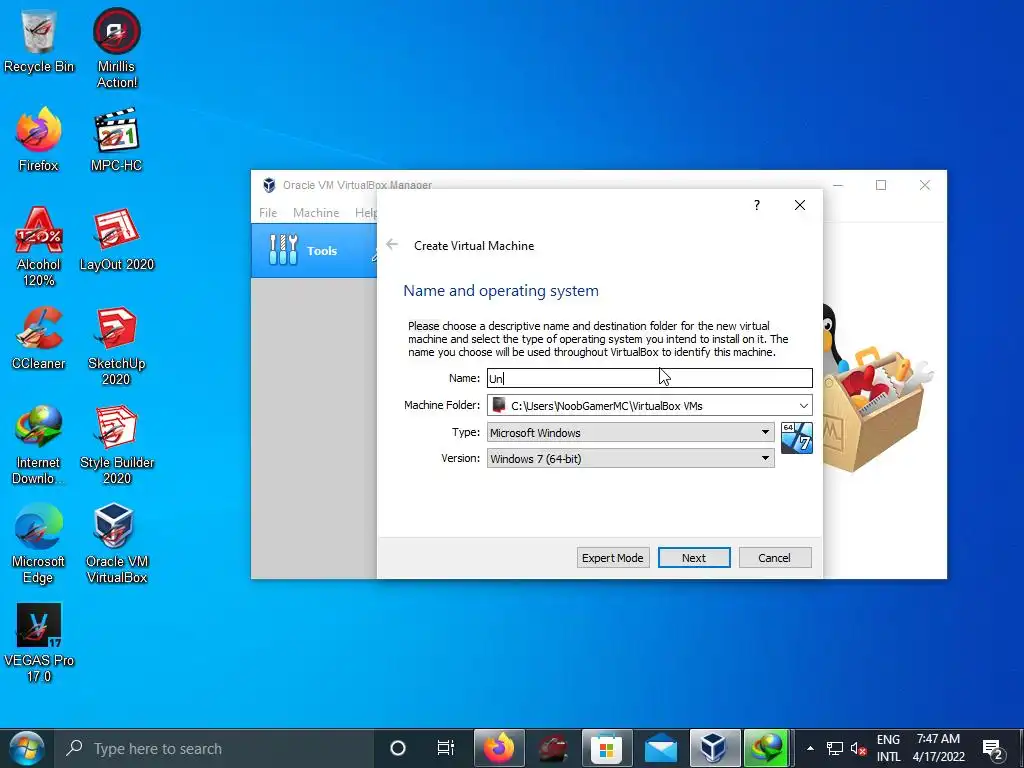Launch Alcohol 120% desktop icon
Image resolution: width=1024 pixels, height=768 pixels.
click(39, 247)
